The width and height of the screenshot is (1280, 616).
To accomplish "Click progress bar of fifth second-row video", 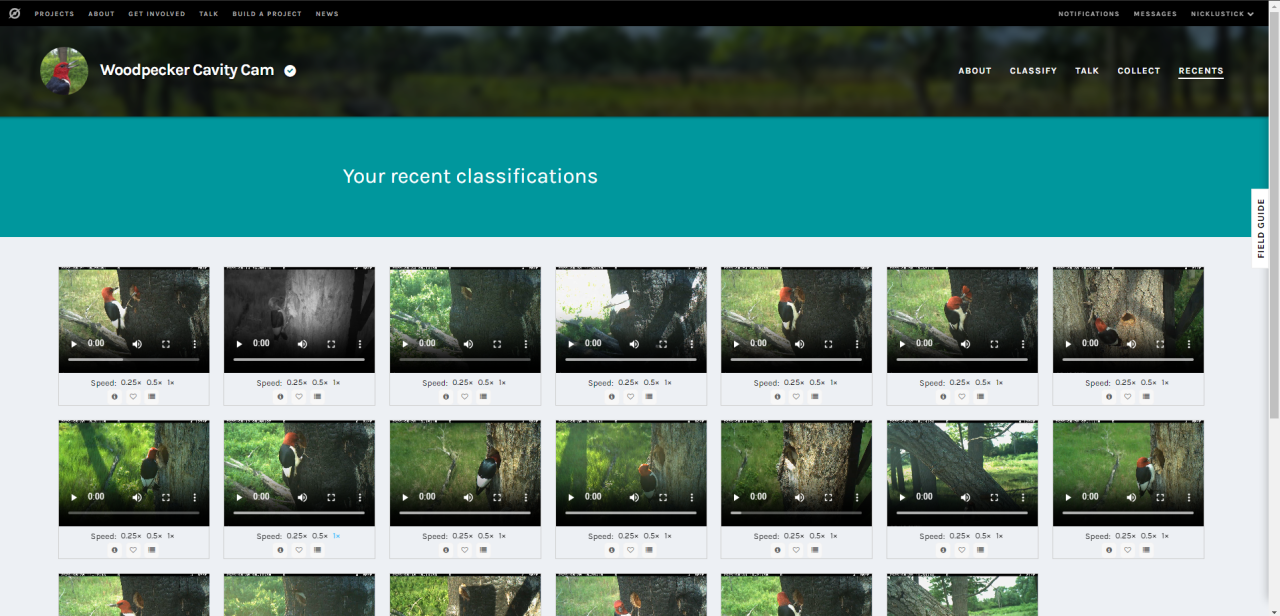I will click(797, 511).
